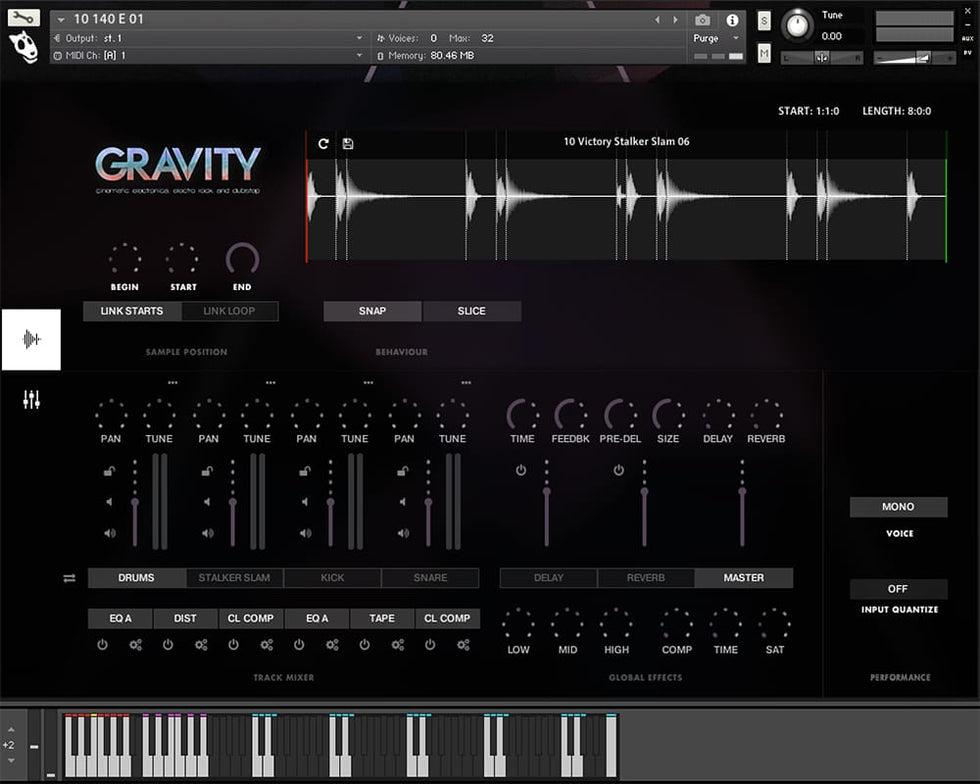
Task: Toggle power button under EQ A
Action: pyautogui.click(x=102, y=645)
